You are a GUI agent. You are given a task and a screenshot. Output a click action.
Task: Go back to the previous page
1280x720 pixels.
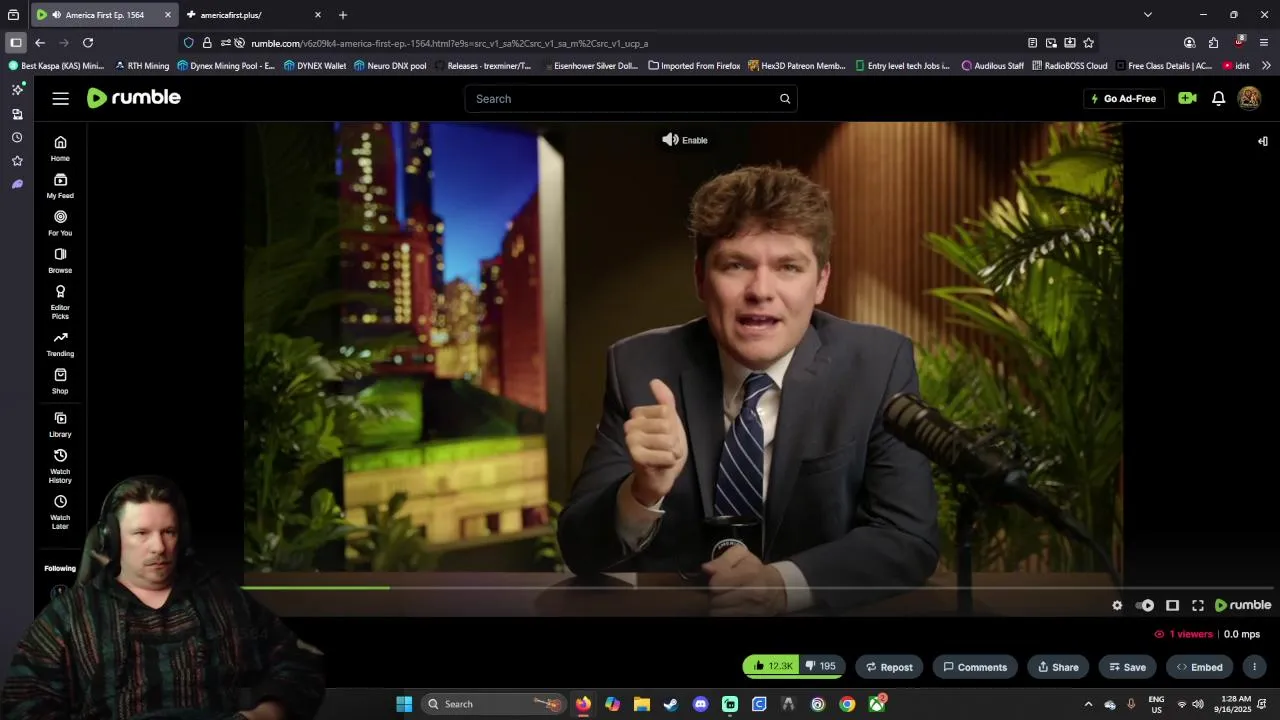pos(40,43)
